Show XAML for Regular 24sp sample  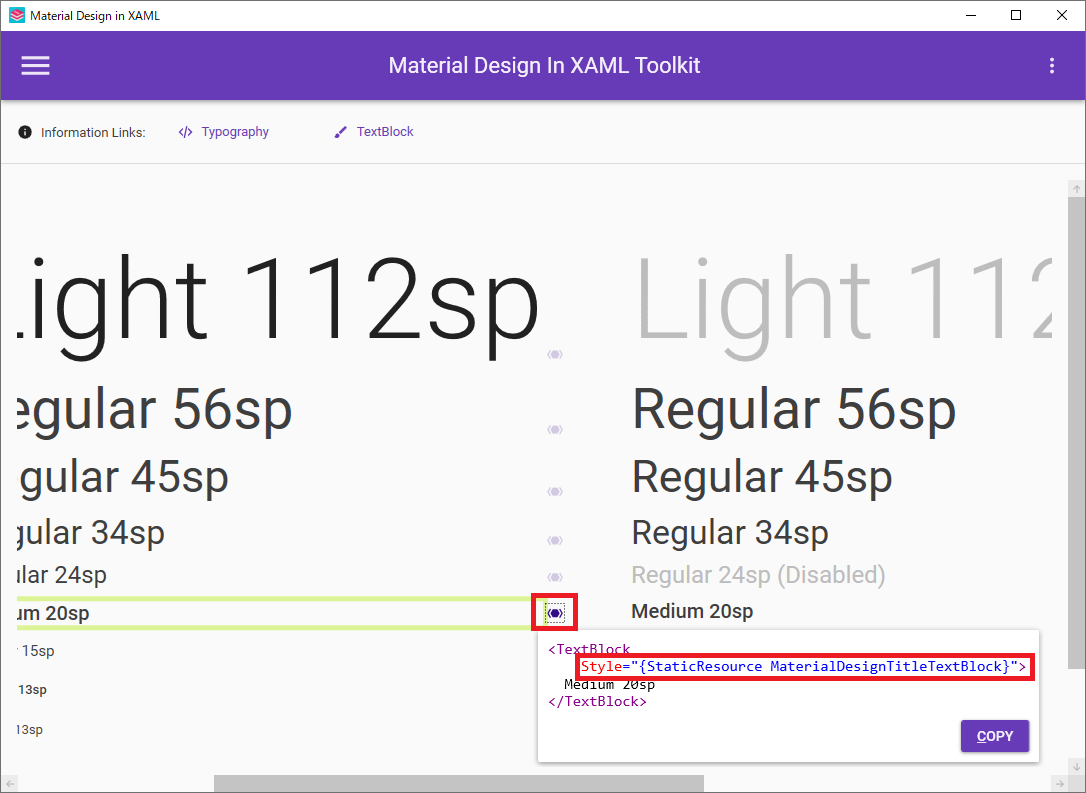555,577
